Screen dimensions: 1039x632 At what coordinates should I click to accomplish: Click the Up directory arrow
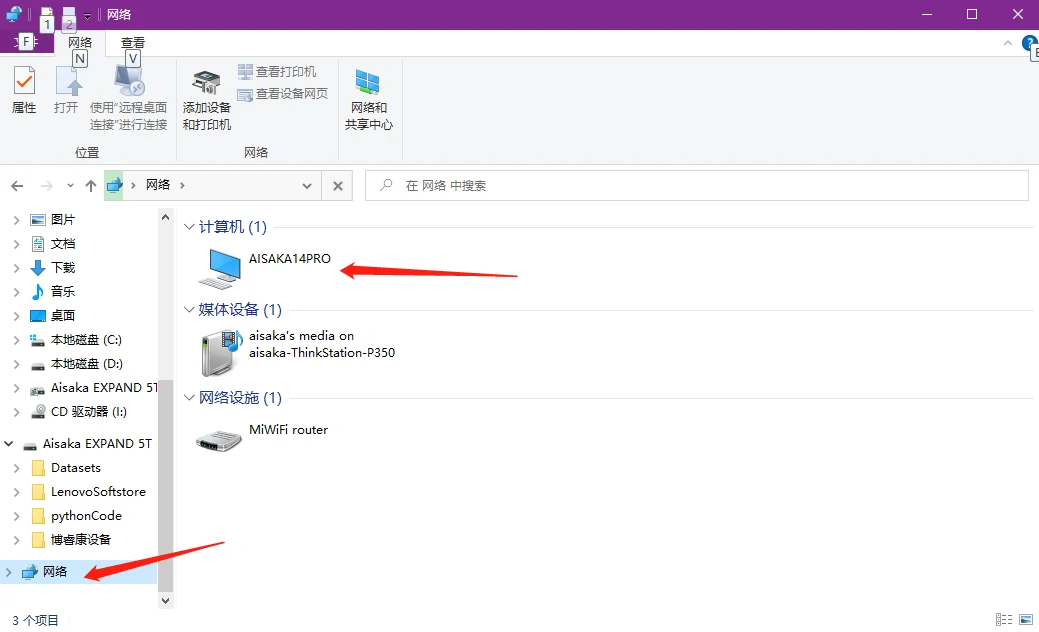point(91,186)
